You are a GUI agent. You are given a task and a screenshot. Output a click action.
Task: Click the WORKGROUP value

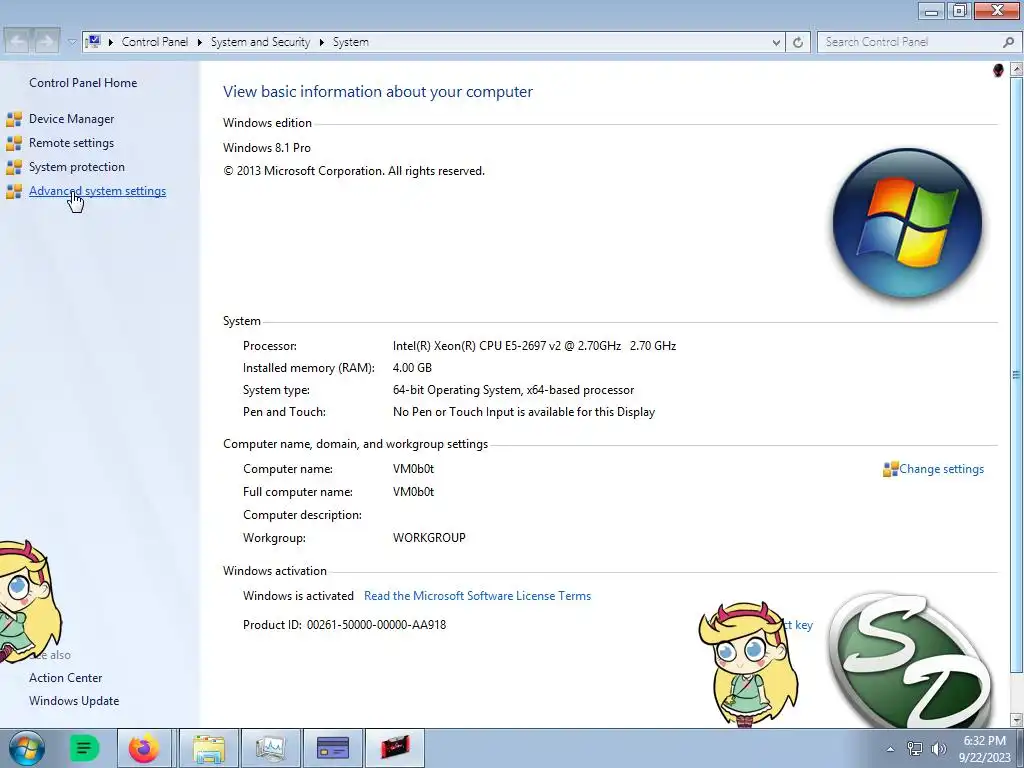tap(429, 538)
